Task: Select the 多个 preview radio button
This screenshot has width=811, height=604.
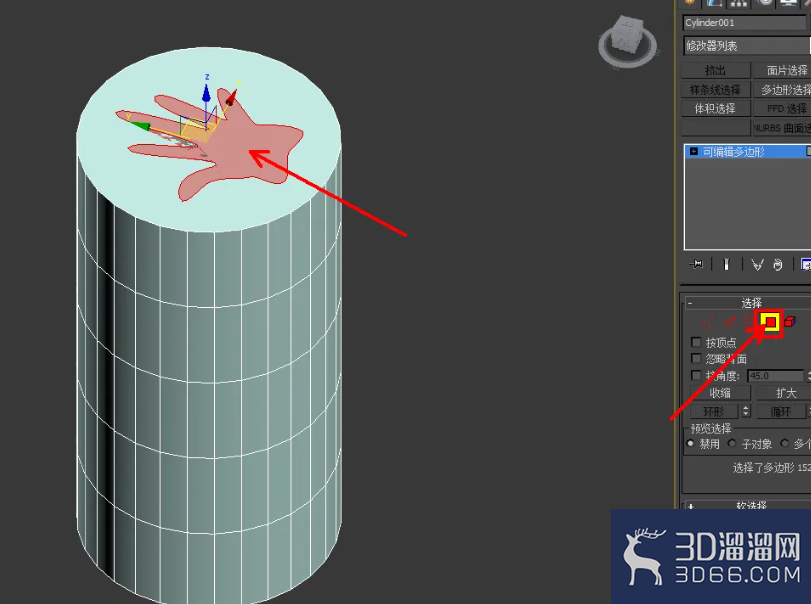Action: point(785,444)
